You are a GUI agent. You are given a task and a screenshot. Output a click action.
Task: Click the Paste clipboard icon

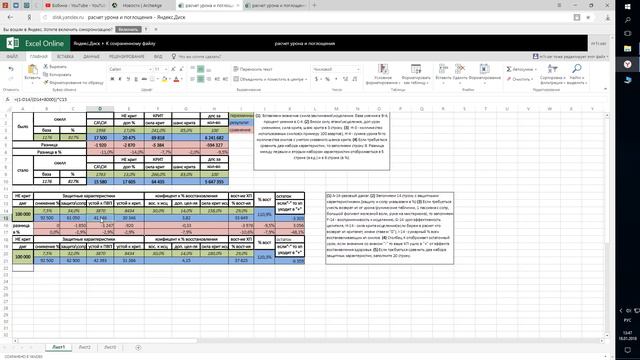point(32,70)
